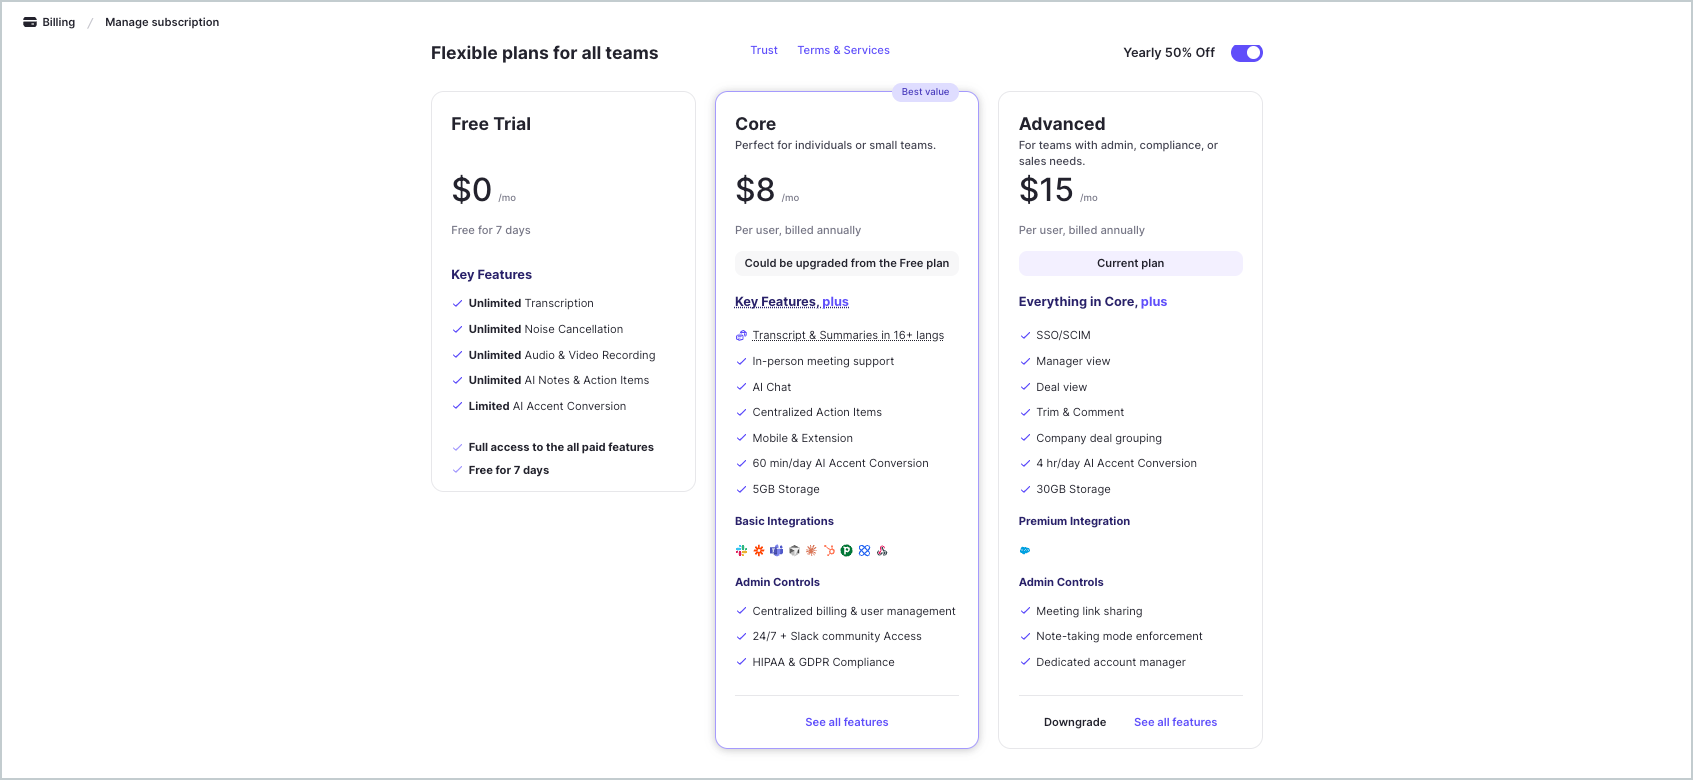Click the Key Features, plus link
The image size is (1693, 780).
coord(791,302)
